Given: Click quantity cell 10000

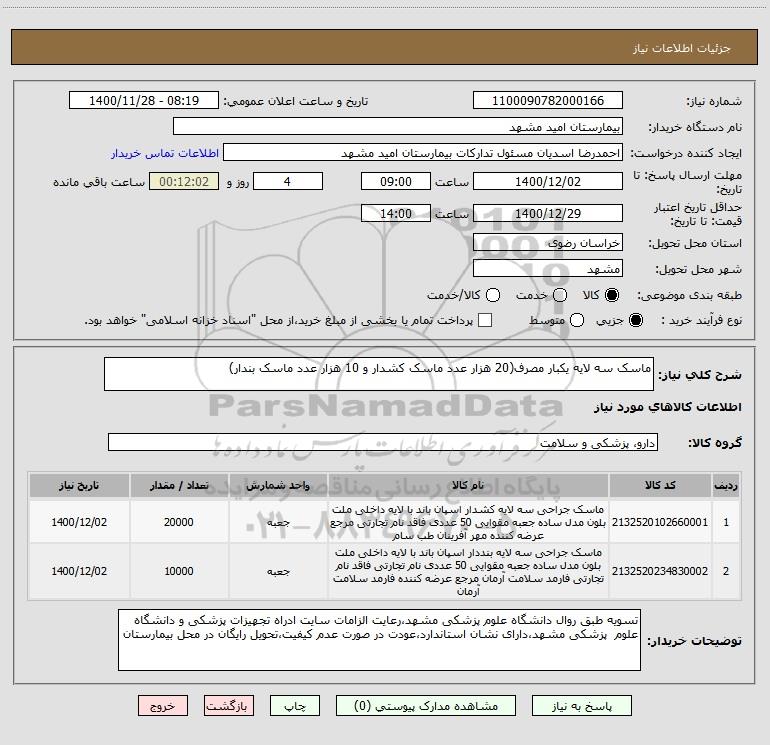Looking at the screenshot, I should (179, 571).
